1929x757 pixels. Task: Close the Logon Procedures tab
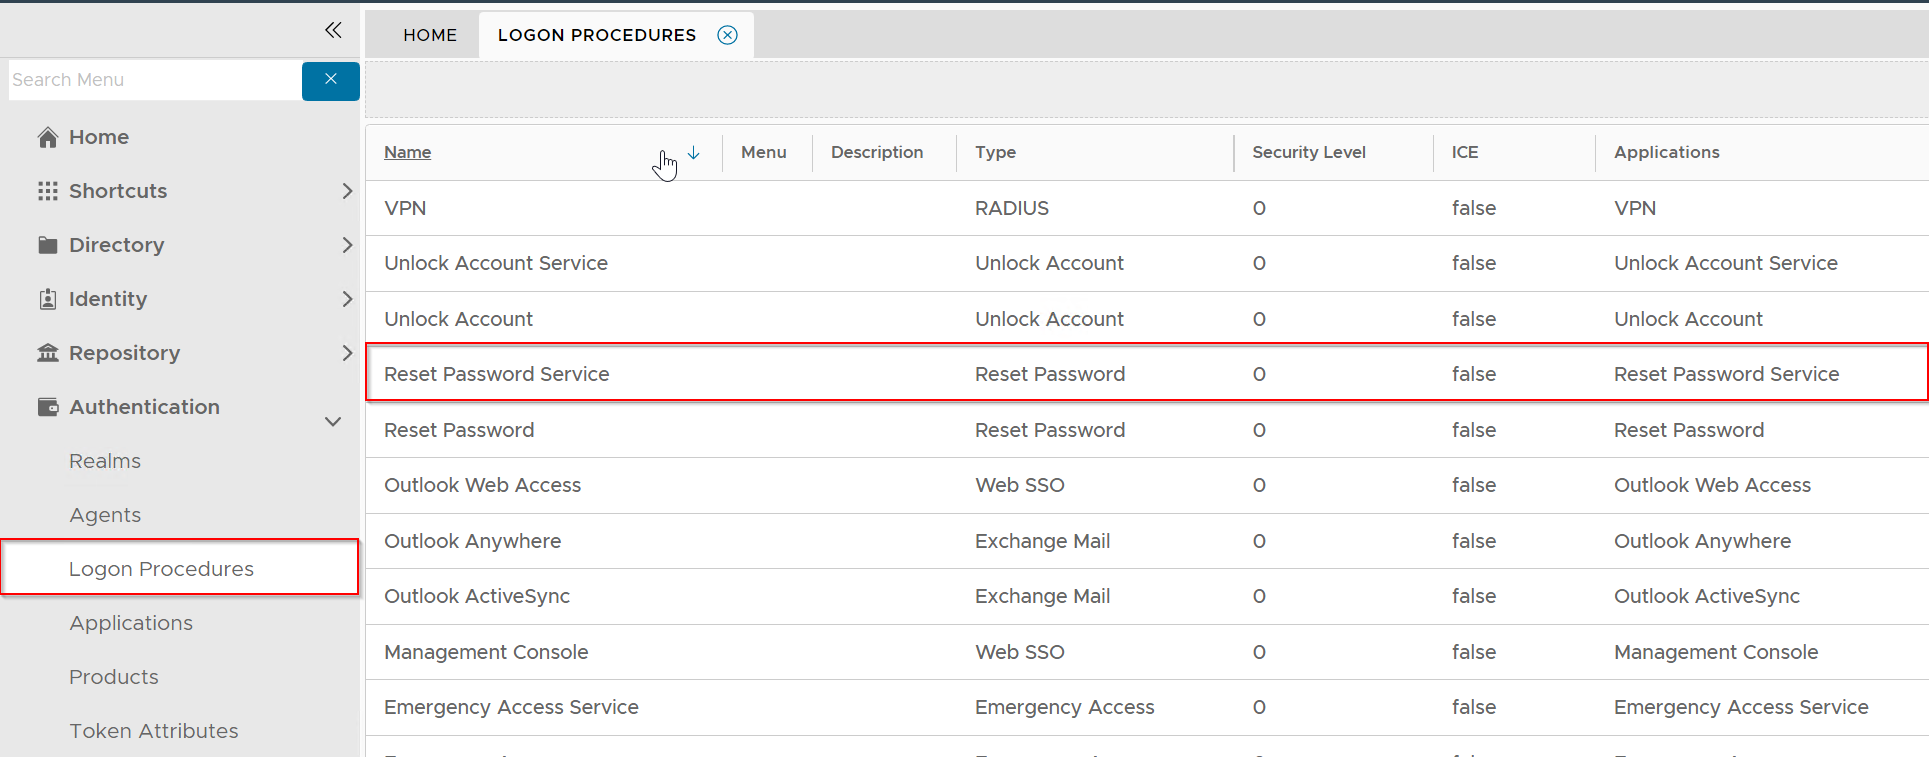(727, 35)
